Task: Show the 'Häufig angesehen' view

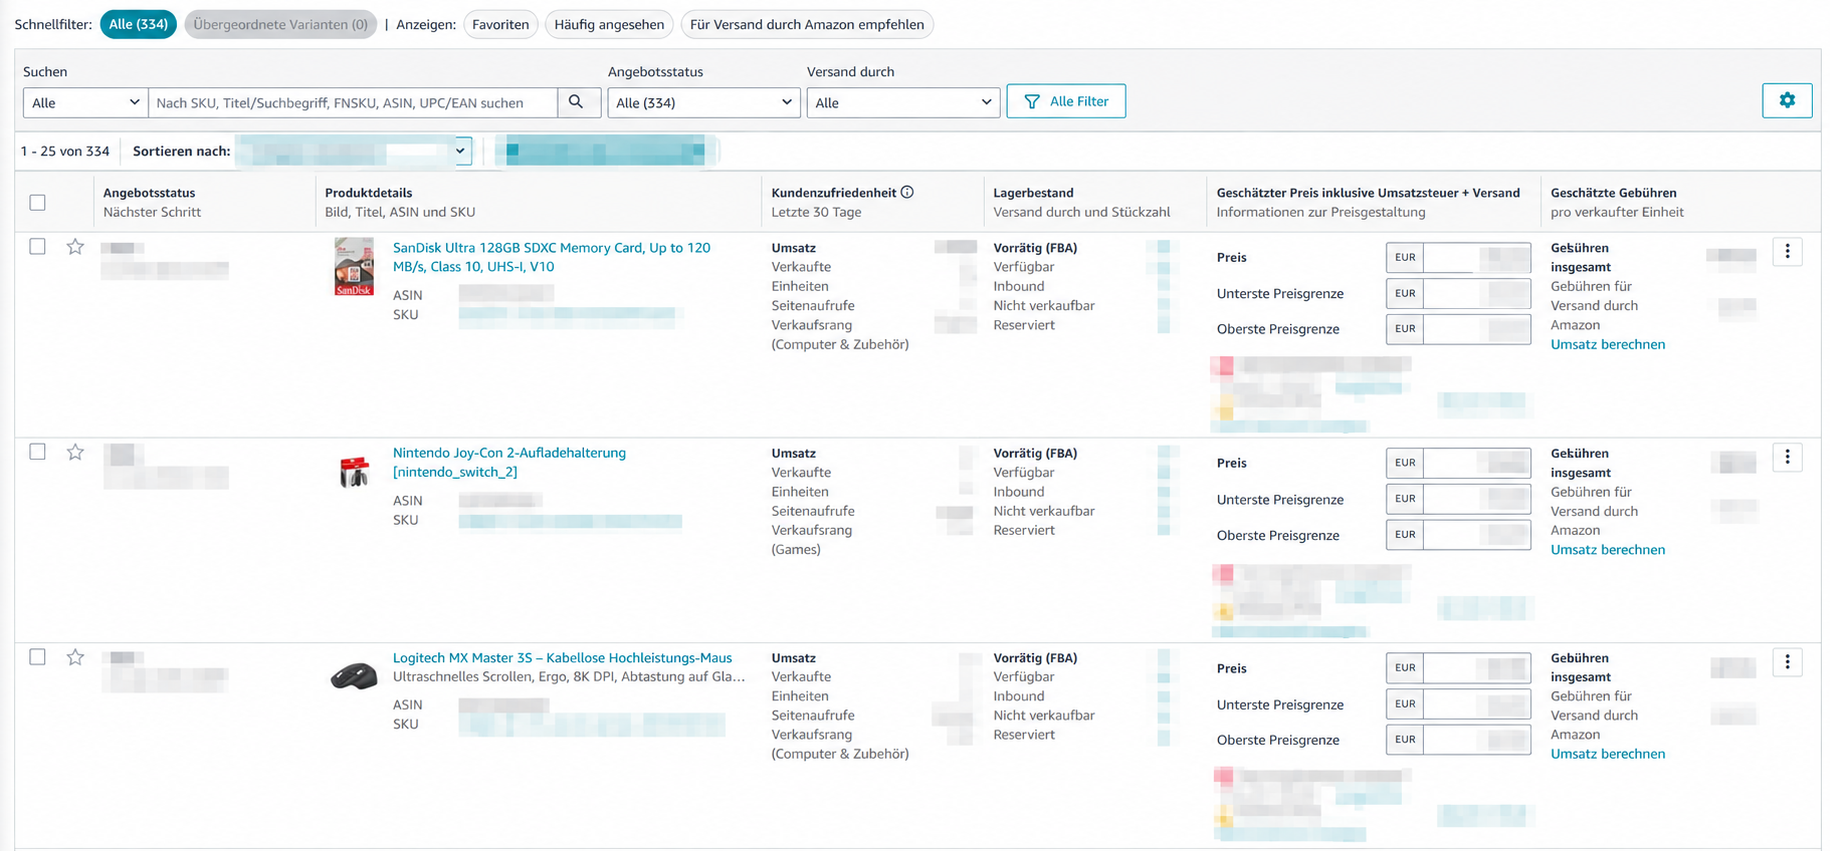Action: pos(609,24)
